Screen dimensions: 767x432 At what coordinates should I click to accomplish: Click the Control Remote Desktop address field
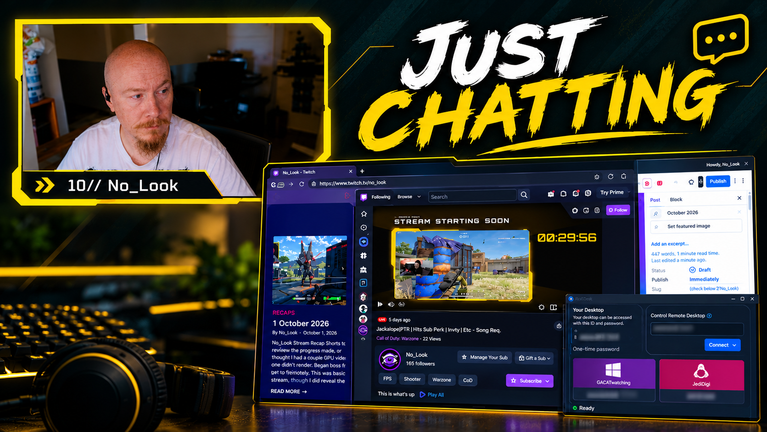pyautogui.click(x=697, y=329)
